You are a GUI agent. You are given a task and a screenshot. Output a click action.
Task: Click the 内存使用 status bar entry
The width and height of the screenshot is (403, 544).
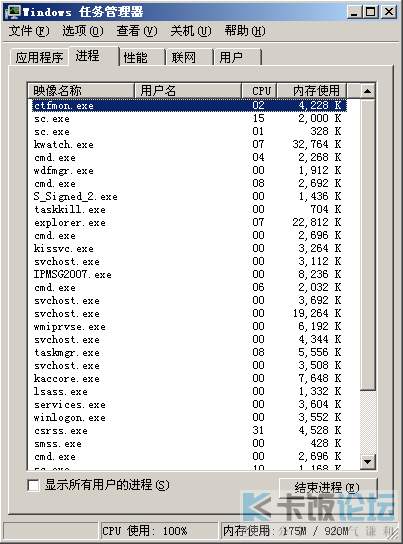tap(285, 530)
